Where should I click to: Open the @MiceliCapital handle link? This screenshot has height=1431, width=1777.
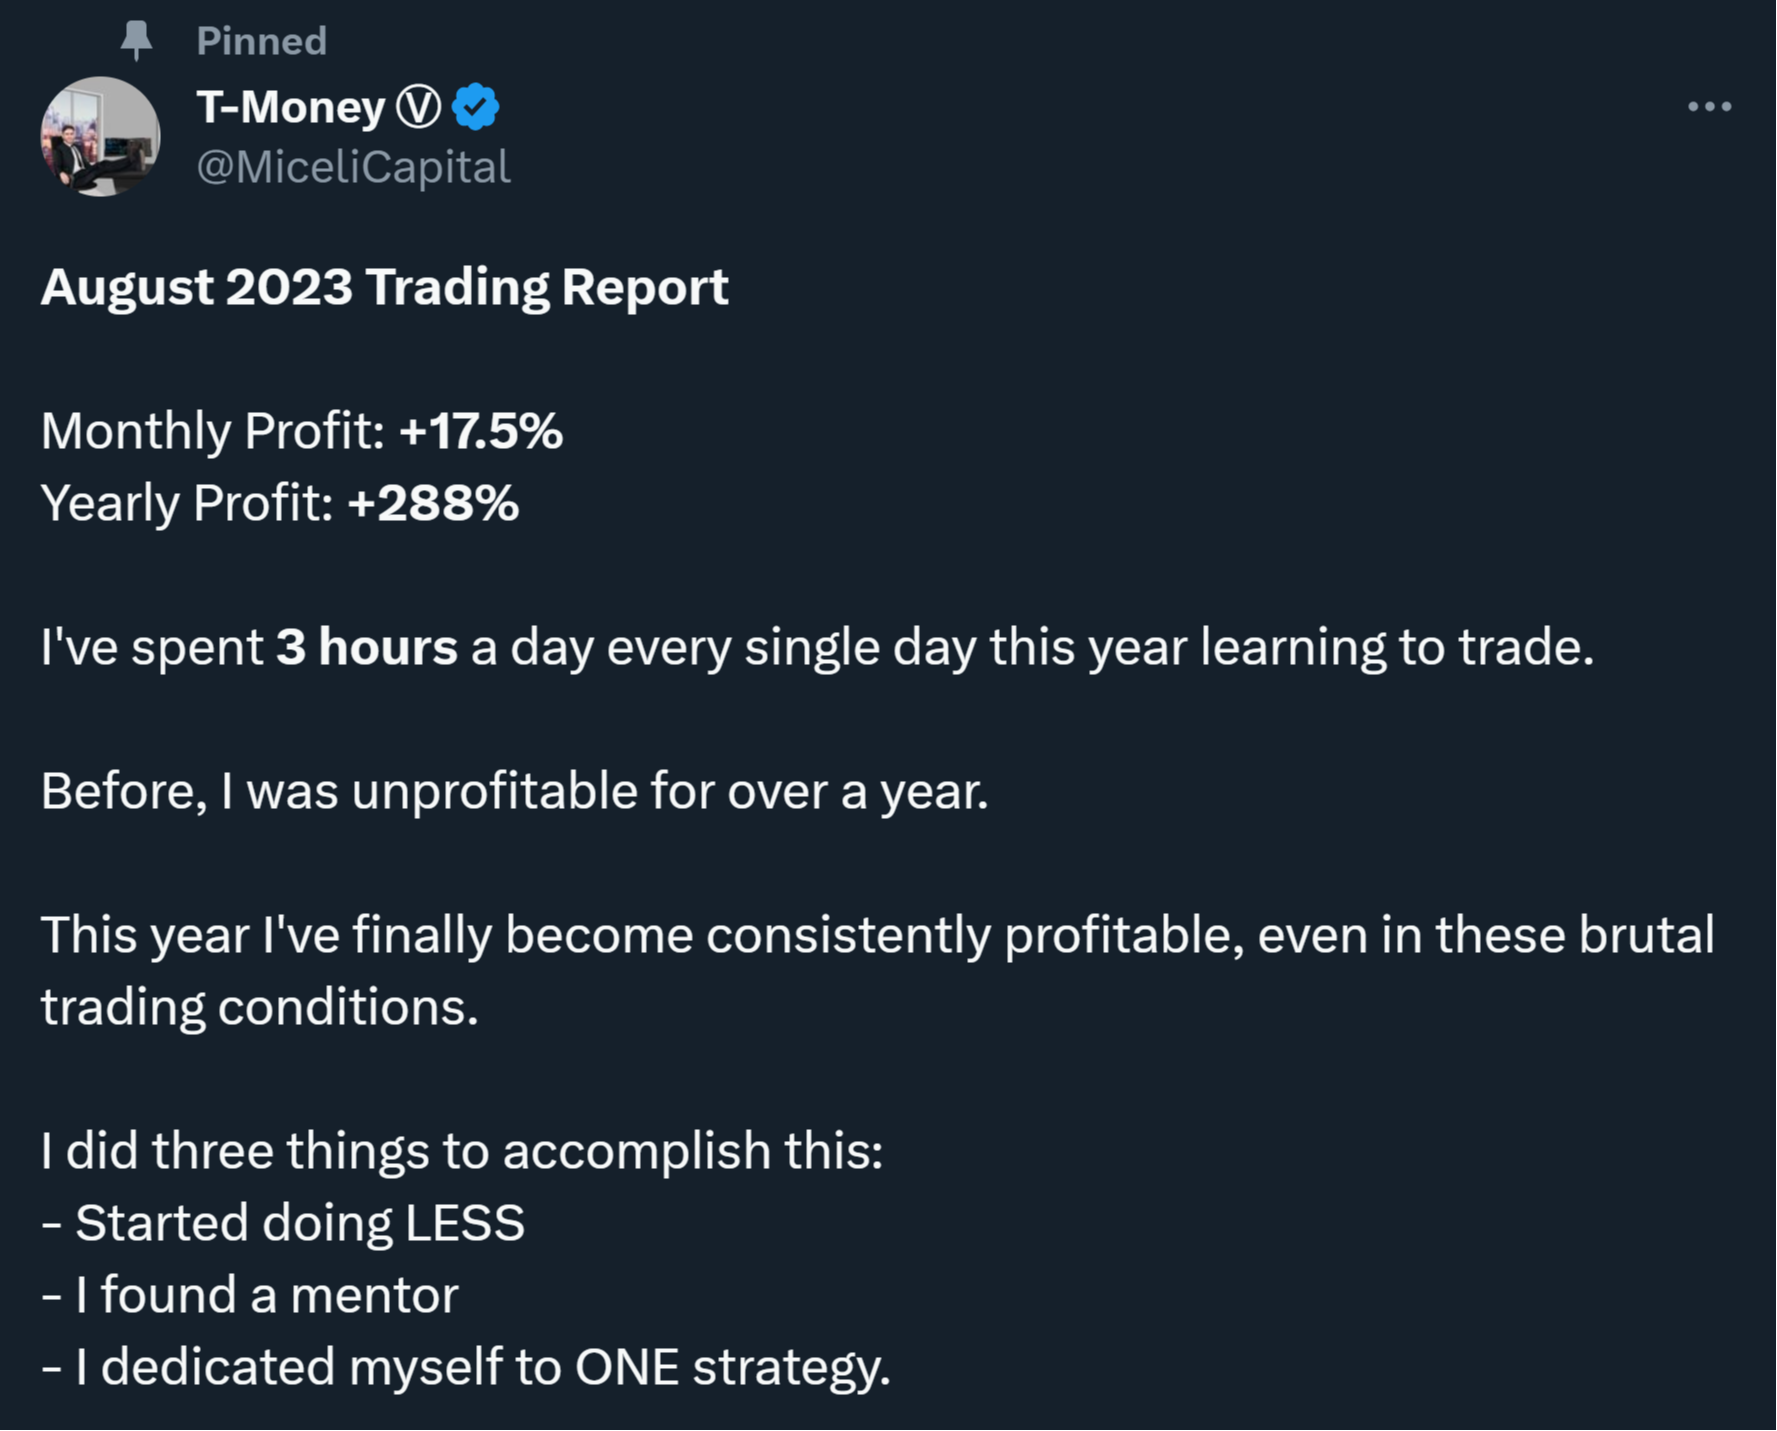[x=353, y=166]
